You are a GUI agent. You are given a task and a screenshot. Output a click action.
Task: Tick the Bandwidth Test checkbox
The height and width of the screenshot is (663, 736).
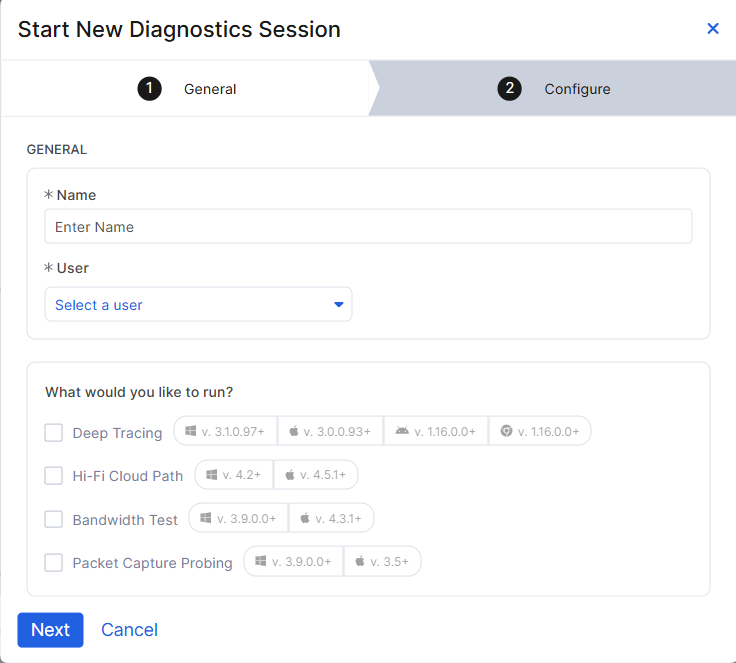point(54,519)
